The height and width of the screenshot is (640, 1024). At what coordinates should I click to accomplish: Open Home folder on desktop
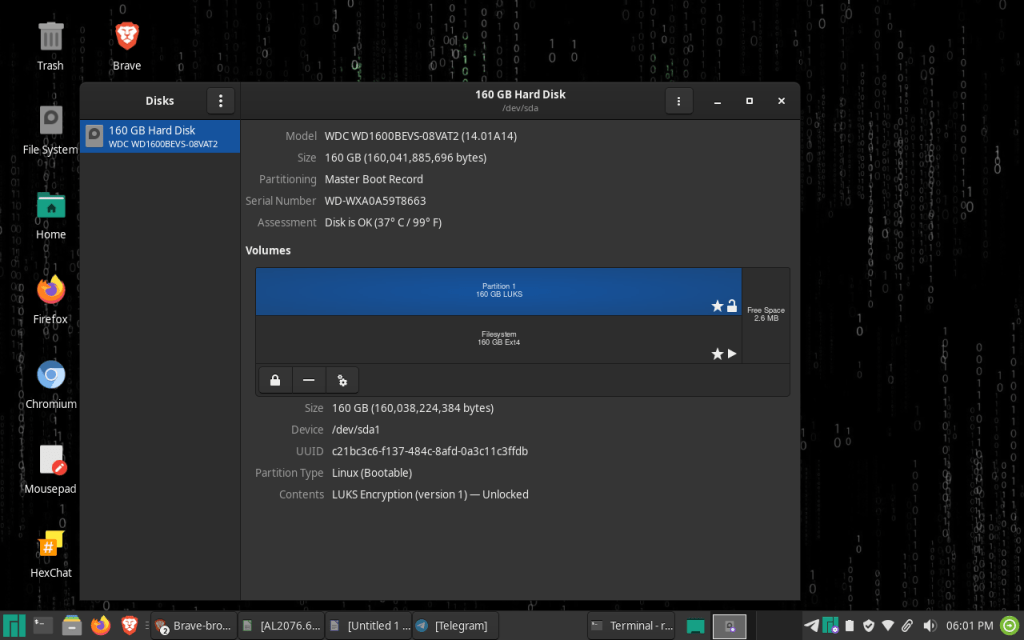pos(50,216)
